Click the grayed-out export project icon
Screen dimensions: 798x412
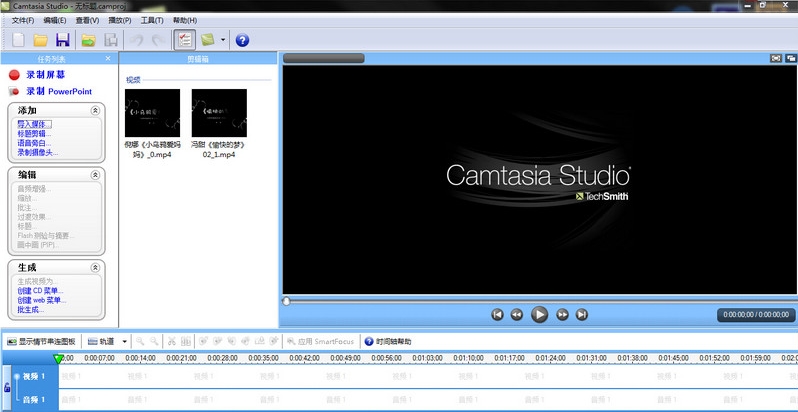tap(111, 40)
